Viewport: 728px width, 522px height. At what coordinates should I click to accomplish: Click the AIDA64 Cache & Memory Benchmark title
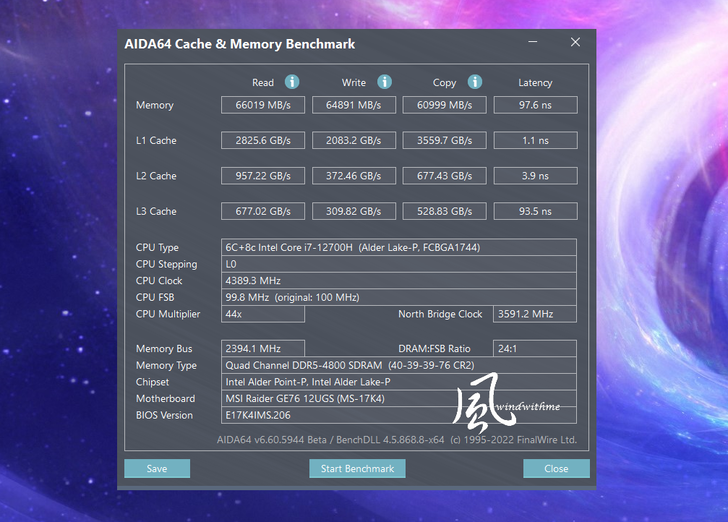click(240, 44)
